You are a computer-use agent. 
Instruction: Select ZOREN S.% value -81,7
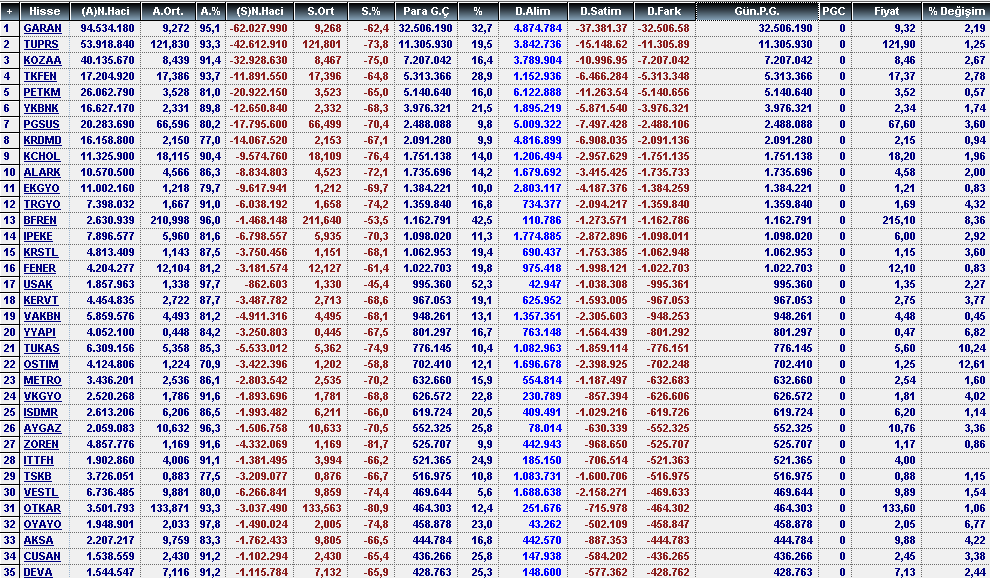tap(375, 444)
